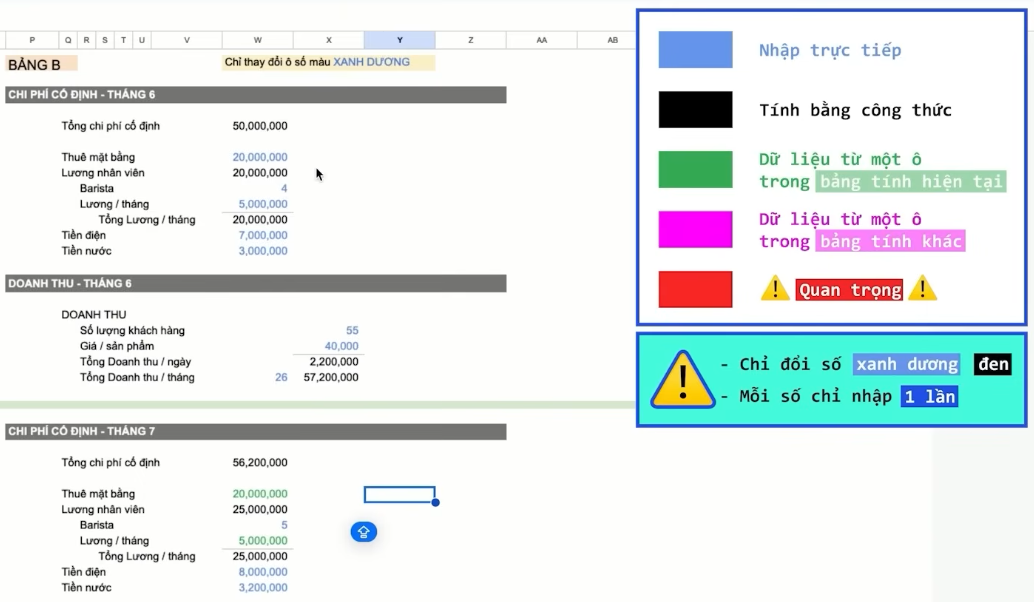The width and height of the screenshot is (1034, 602).
Task: Select column header AA
Action: coord(541,40)
